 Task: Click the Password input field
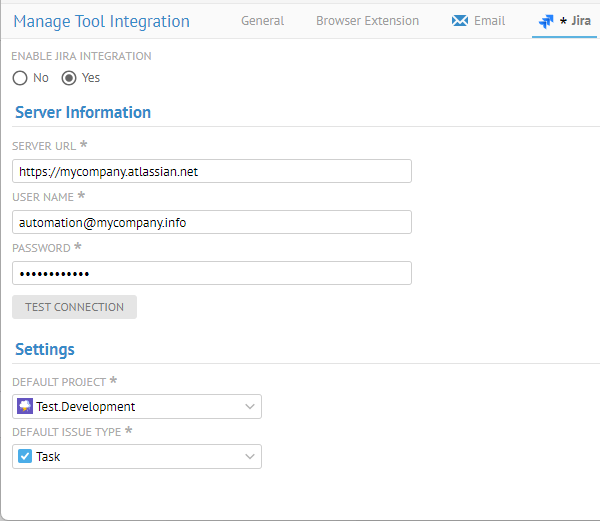[x=211, y=273]
